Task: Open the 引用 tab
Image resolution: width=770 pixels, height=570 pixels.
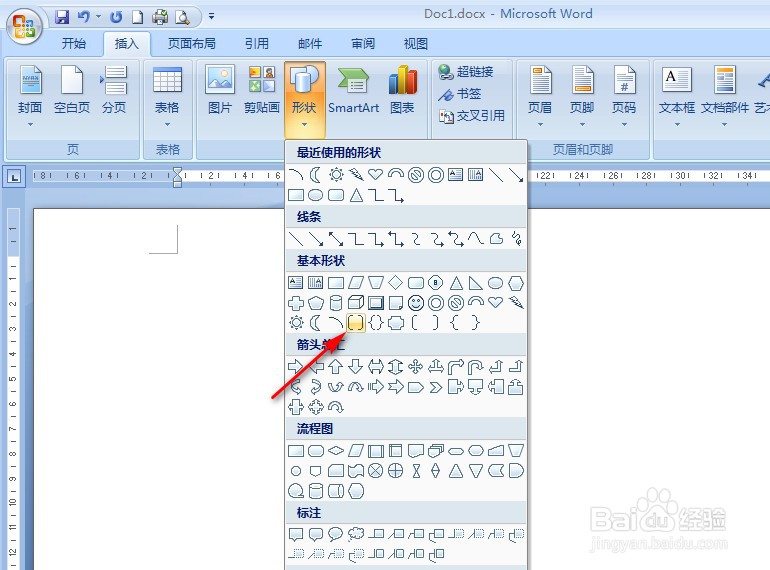Action: point(257,44)
